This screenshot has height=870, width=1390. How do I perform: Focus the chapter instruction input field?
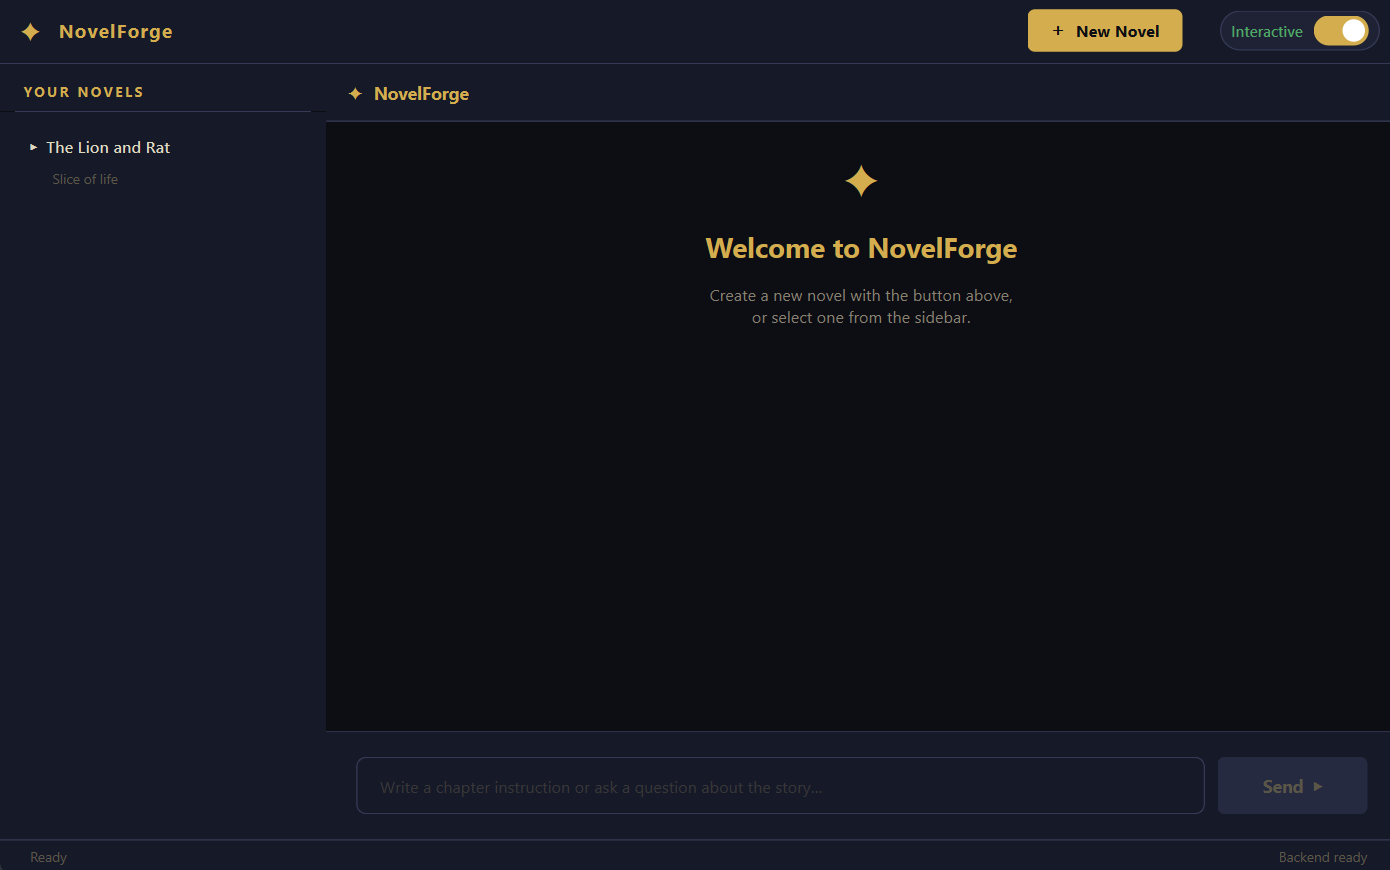pos(780,786)
